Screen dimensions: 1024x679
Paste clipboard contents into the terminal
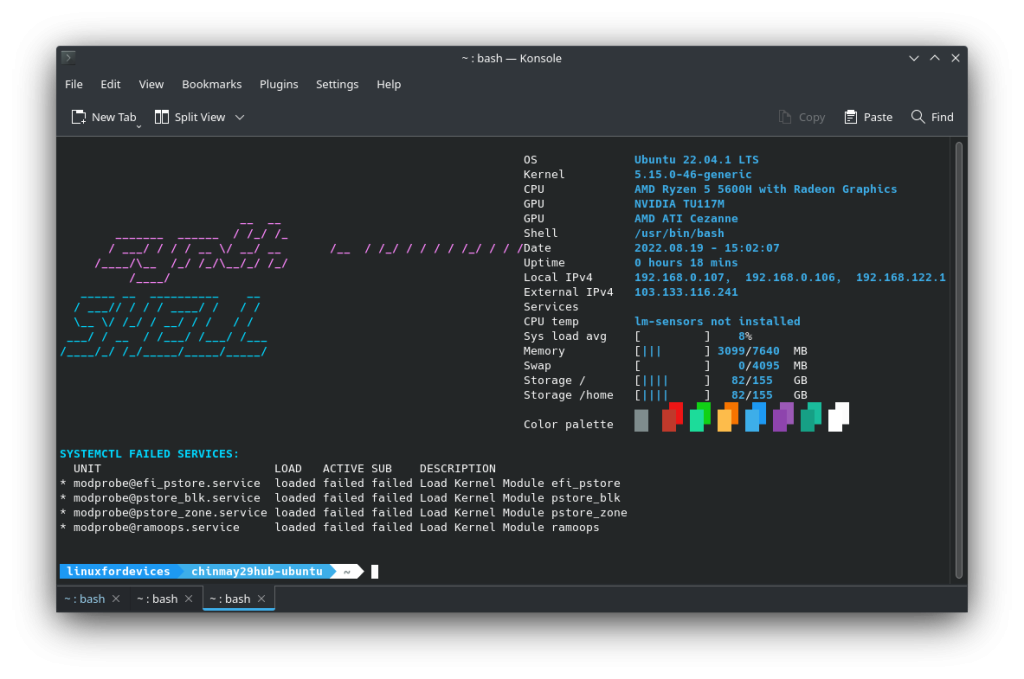click(868, 116)
